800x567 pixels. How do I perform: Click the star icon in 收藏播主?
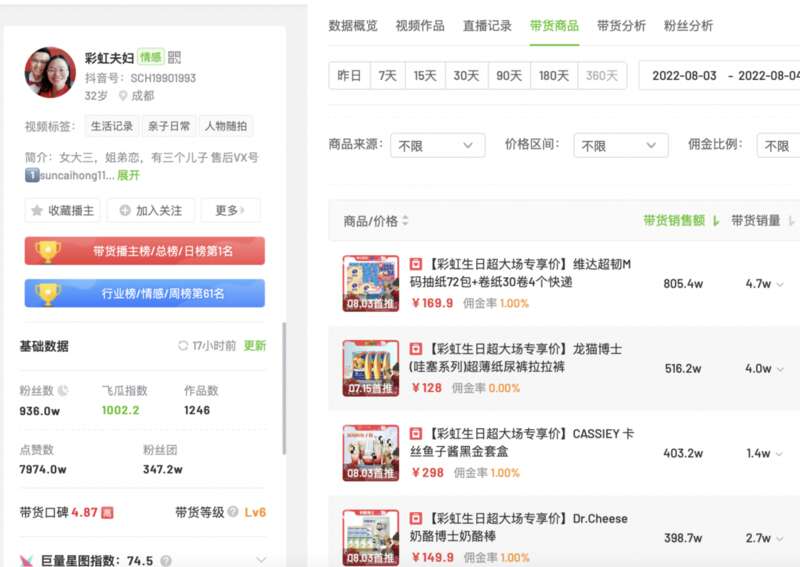37,210
